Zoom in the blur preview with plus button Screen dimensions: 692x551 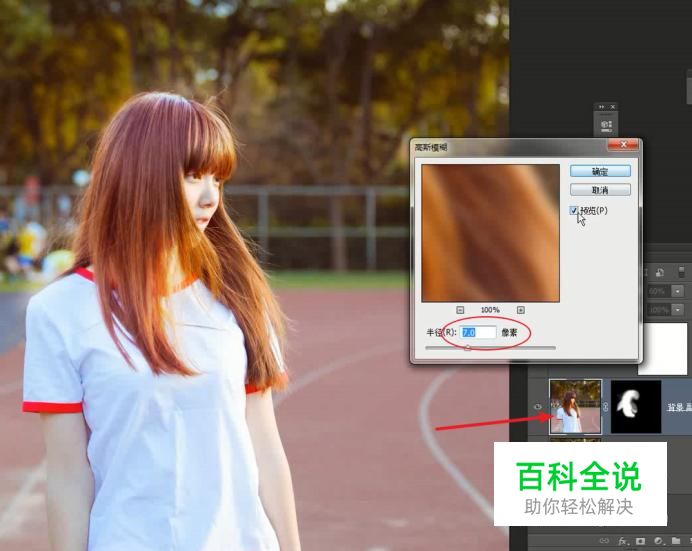click(521, 310)
